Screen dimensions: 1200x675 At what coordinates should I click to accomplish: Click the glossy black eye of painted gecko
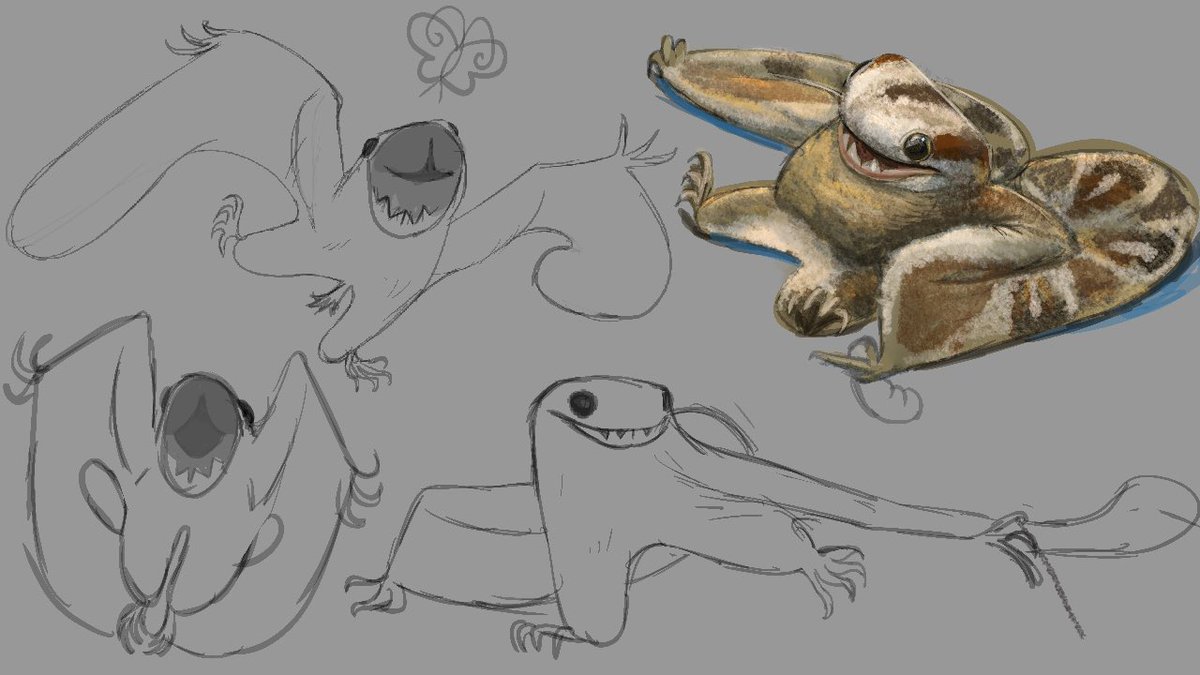pos(915,148)
